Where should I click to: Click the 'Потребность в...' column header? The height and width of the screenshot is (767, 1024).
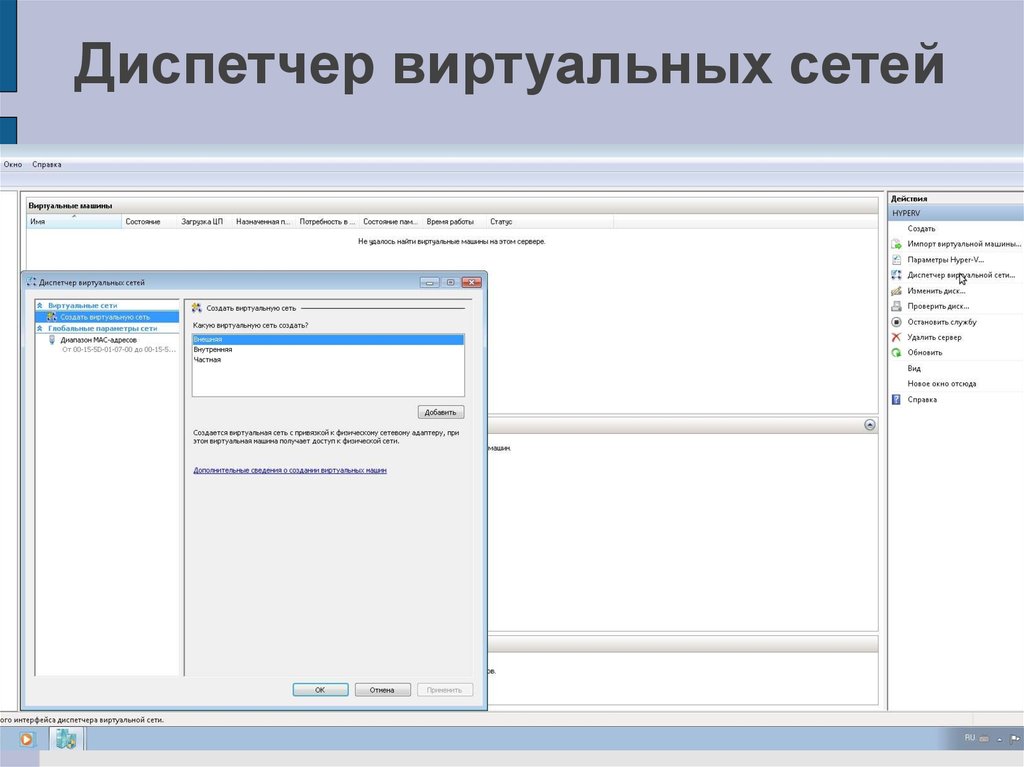pos(327,221)
